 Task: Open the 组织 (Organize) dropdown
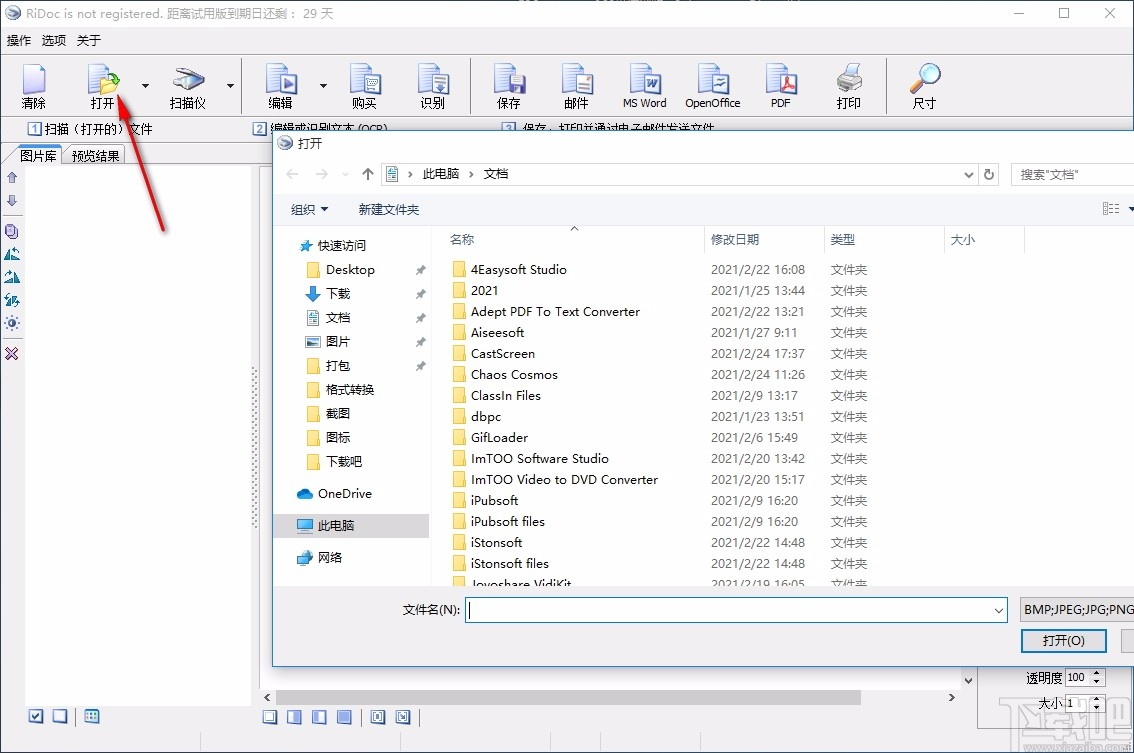point(310,209)
